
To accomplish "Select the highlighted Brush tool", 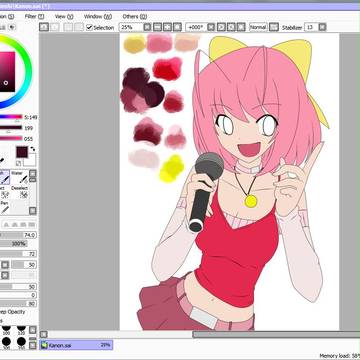I will [x=5, y=177].
